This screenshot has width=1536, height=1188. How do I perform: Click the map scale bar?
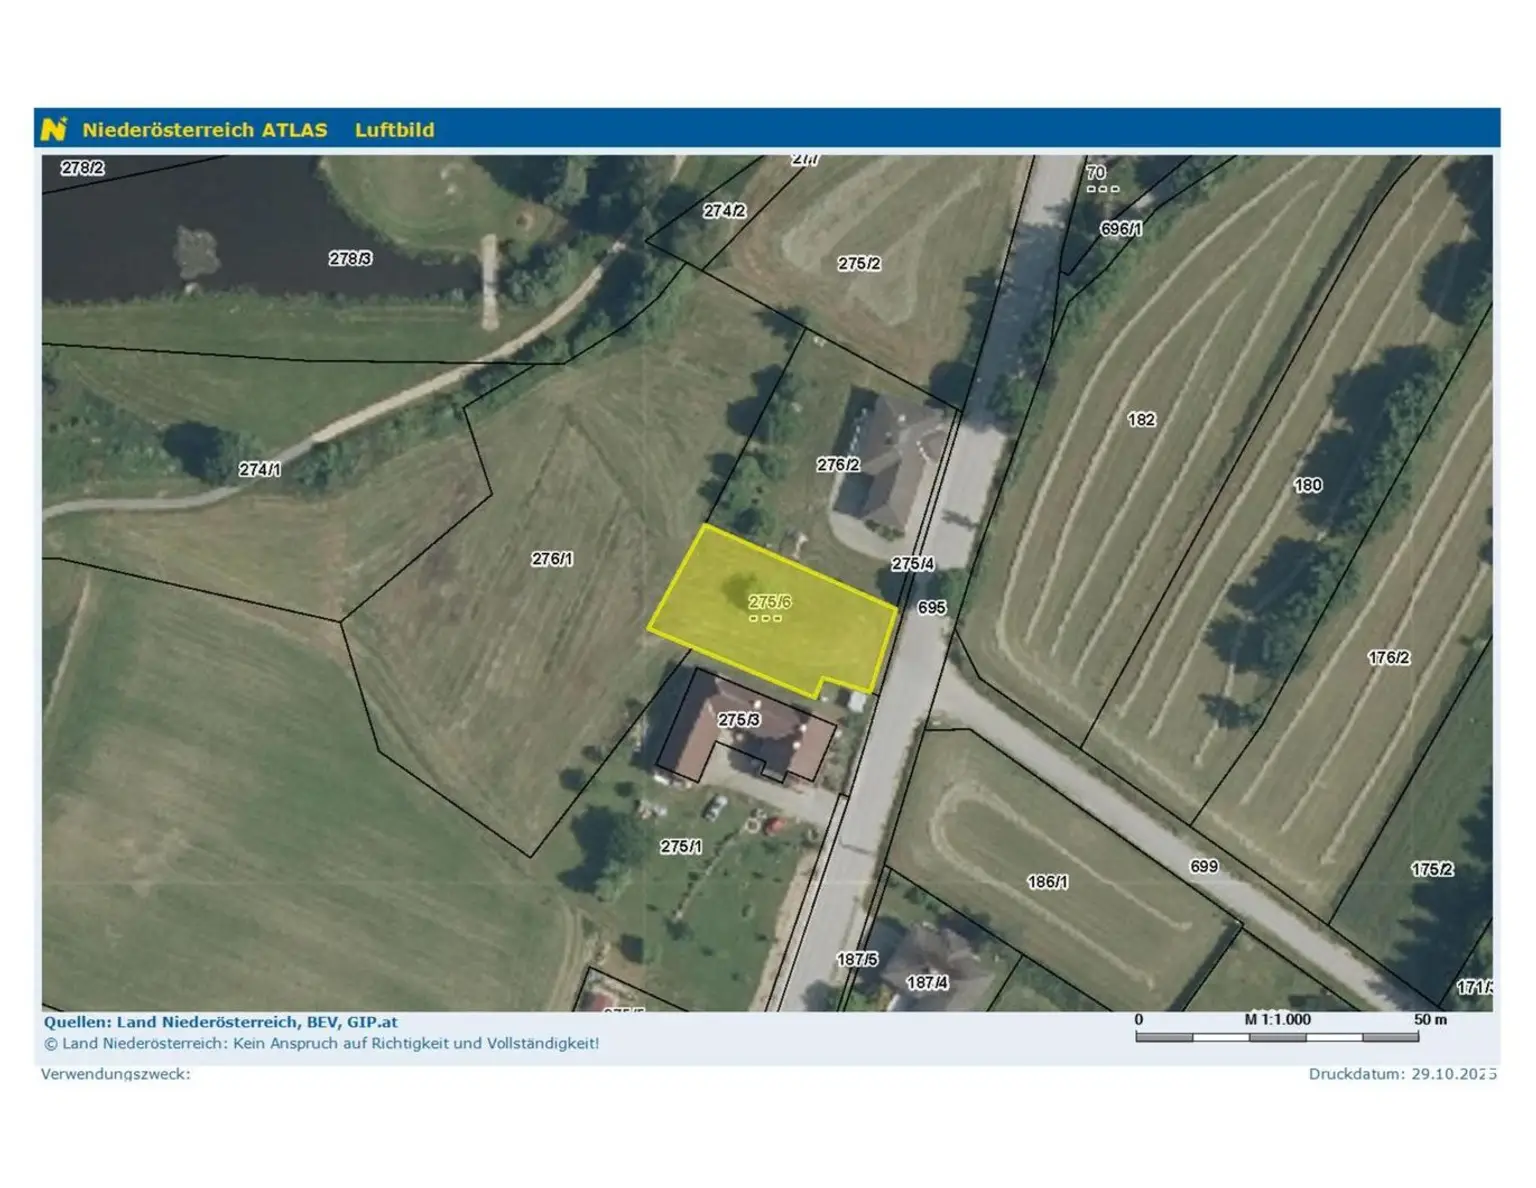1277,1037
